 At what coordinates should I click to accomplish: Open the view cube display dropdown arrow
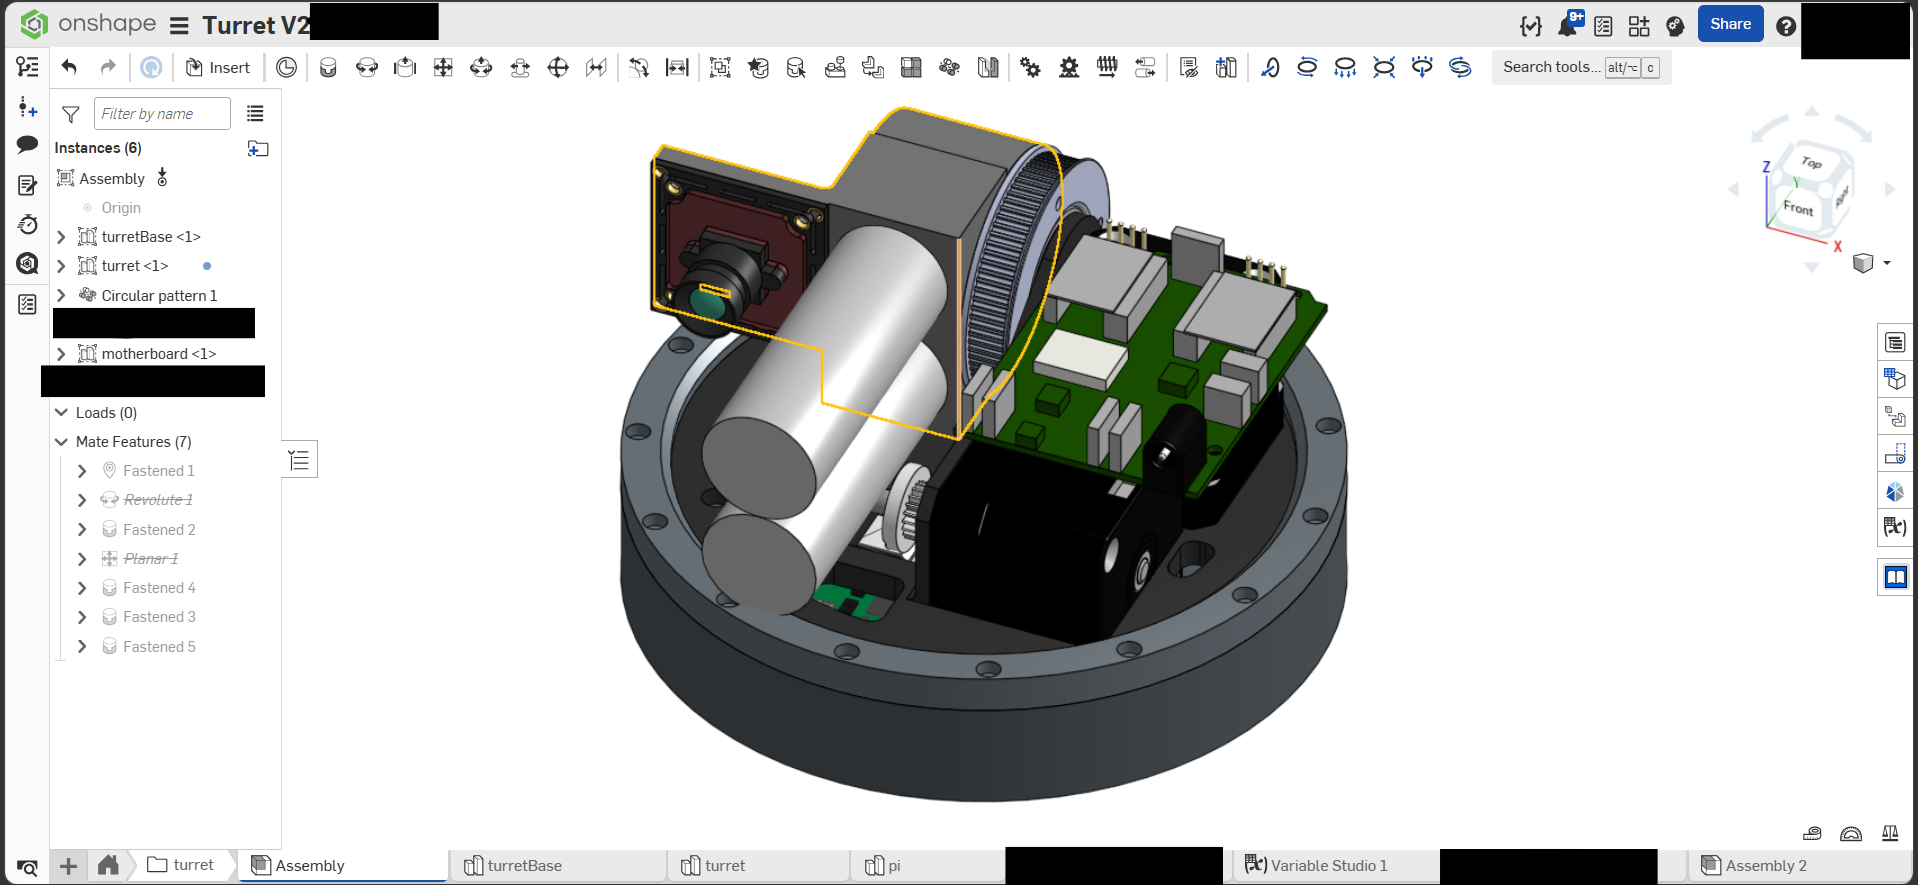click(1887, 263)
